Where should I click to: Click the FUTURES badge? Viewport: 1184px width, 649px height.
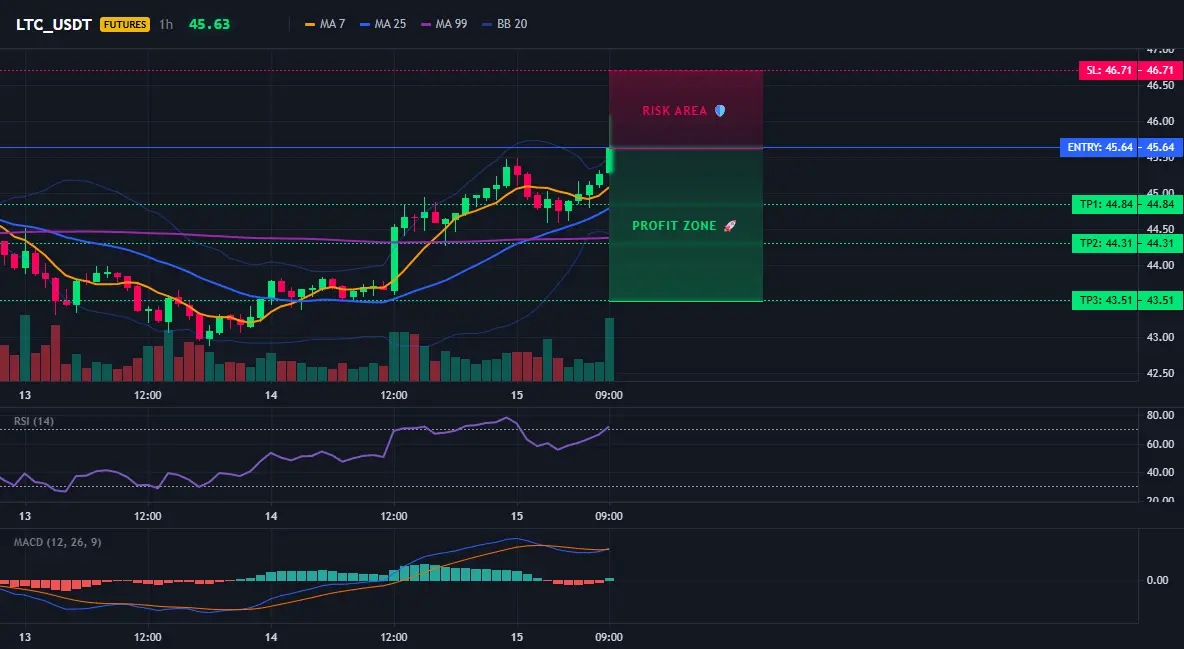pos(125,24)
